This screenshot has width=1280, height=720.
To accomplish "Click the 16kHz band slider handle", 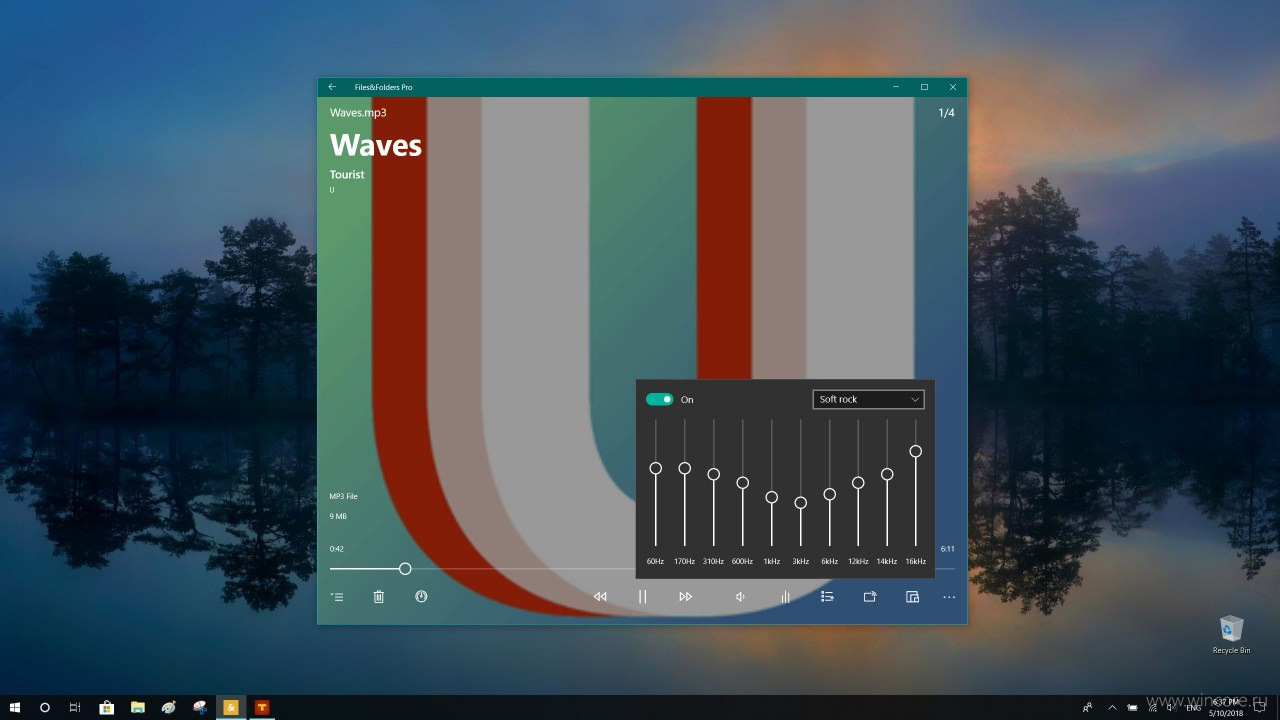I will 915,451.
